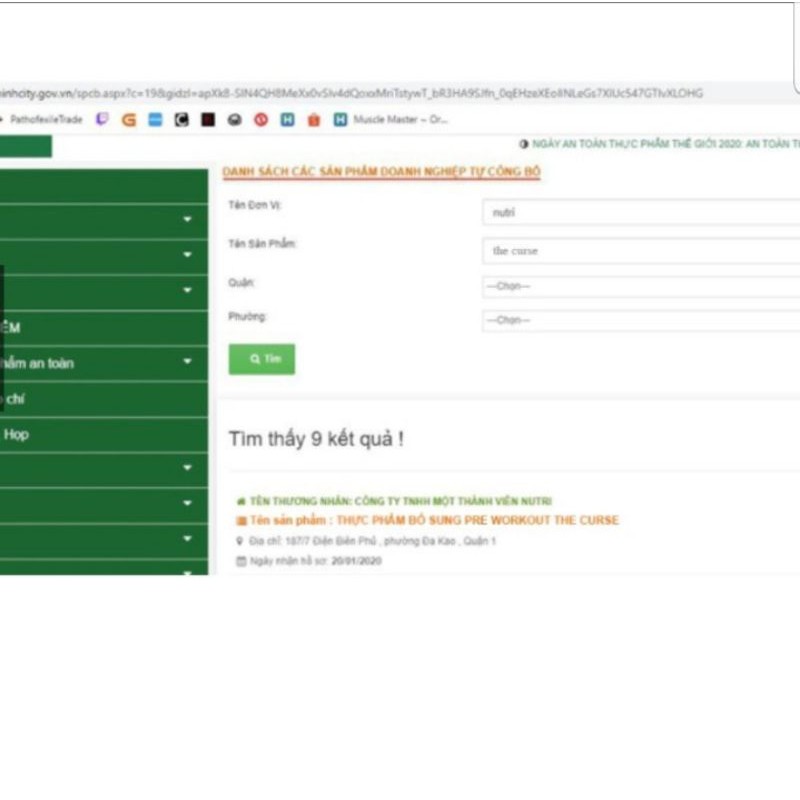
Task: Open the sidebar menu item ending in 'chí'
Action: tap(104, 399)
